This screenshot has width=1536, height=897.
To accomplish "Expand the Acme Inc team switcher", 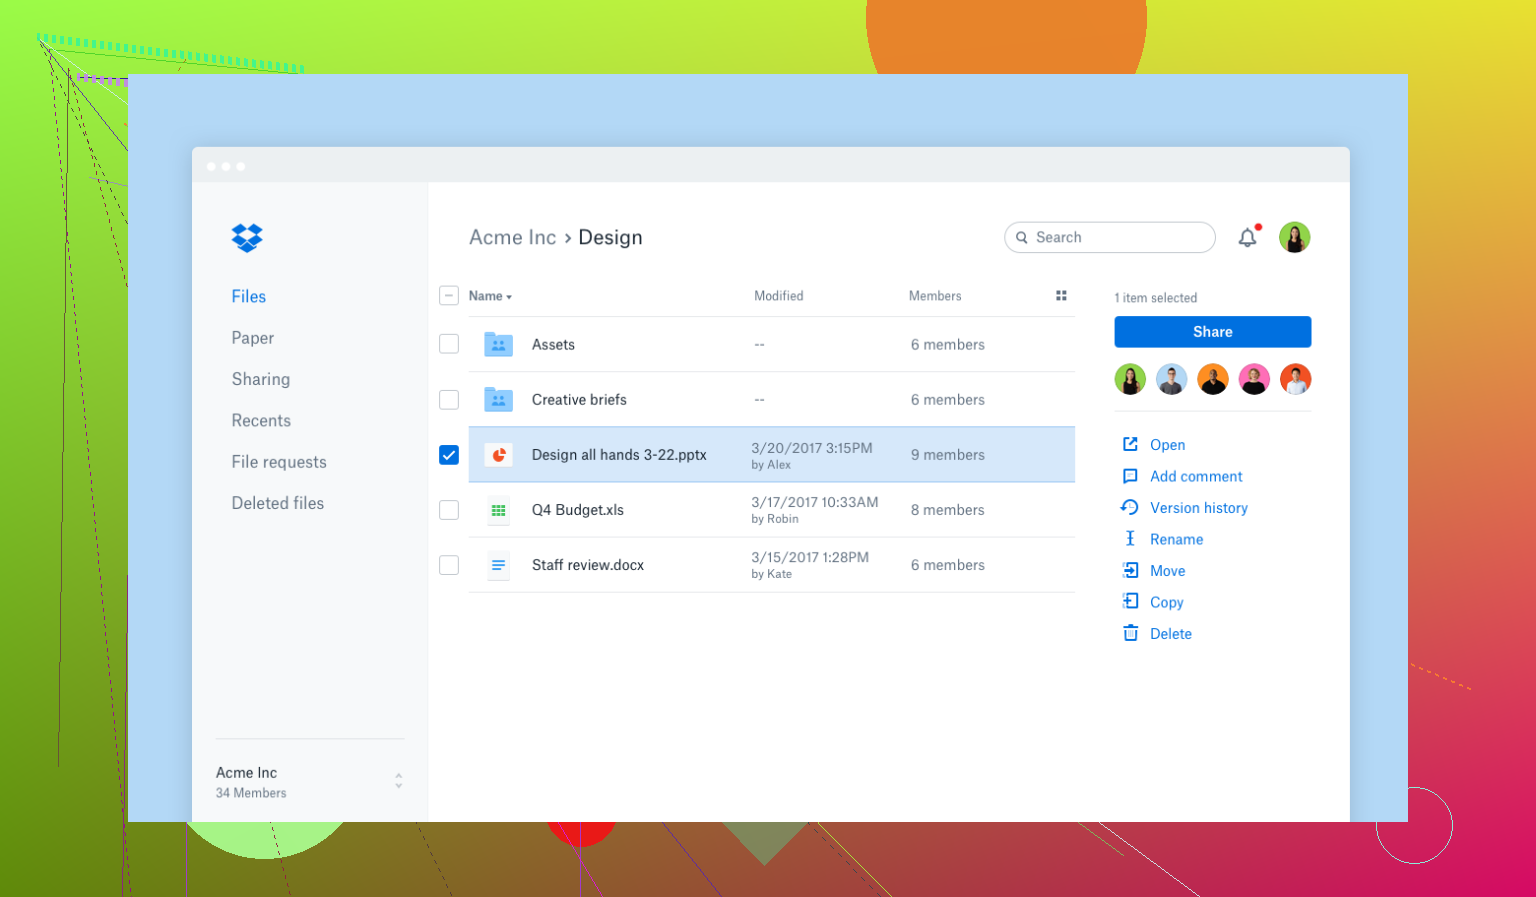I will 398,781.
